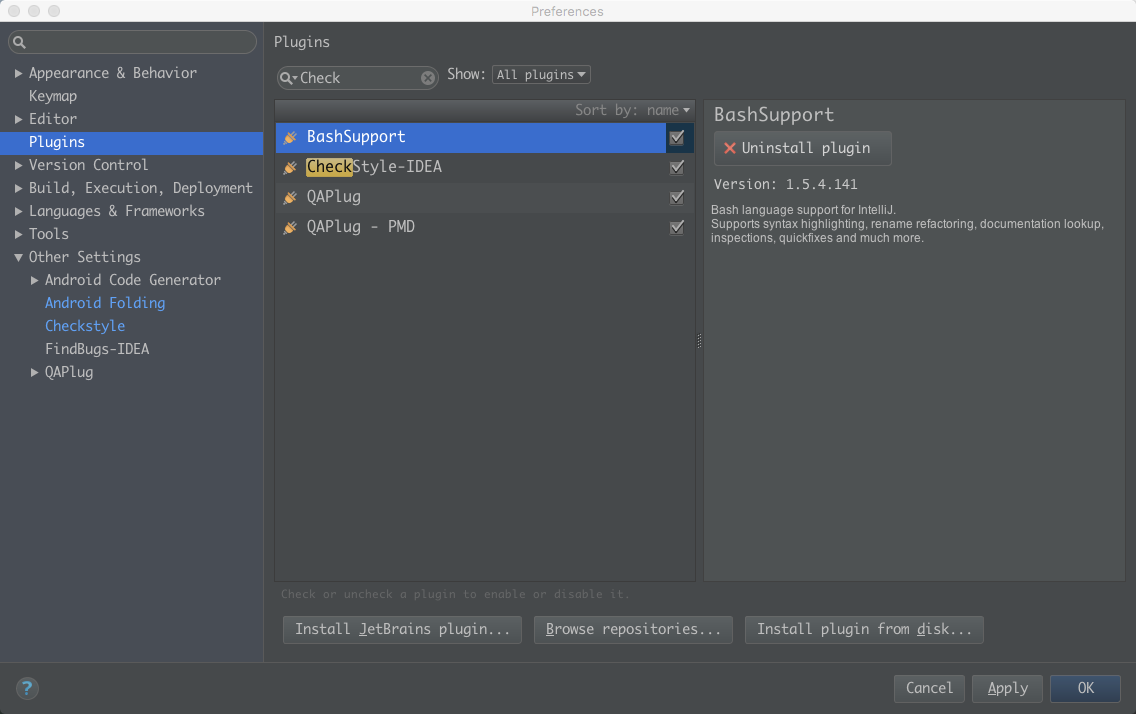1136x714 pixels.
Task: Click the Uninstall plugin button
Action: pos(802,148)
